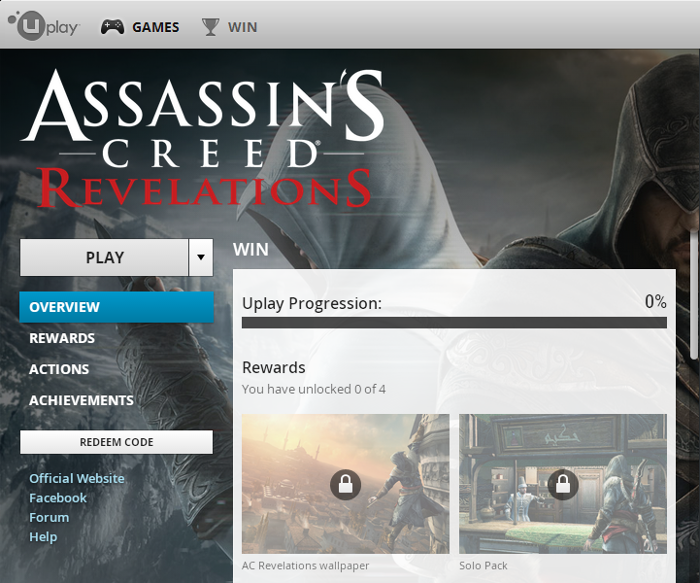This screenshot has height=583, width=700.
Task: Click the game controller icon
Action: click(112, 27)
